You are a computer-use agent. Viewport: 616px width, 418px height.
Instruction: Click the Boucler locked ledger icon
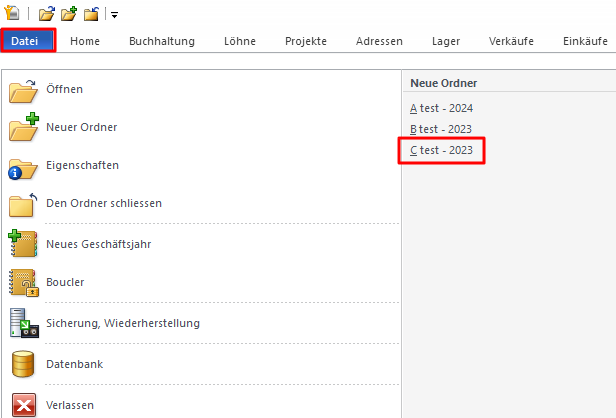click(x=23, y=283)
